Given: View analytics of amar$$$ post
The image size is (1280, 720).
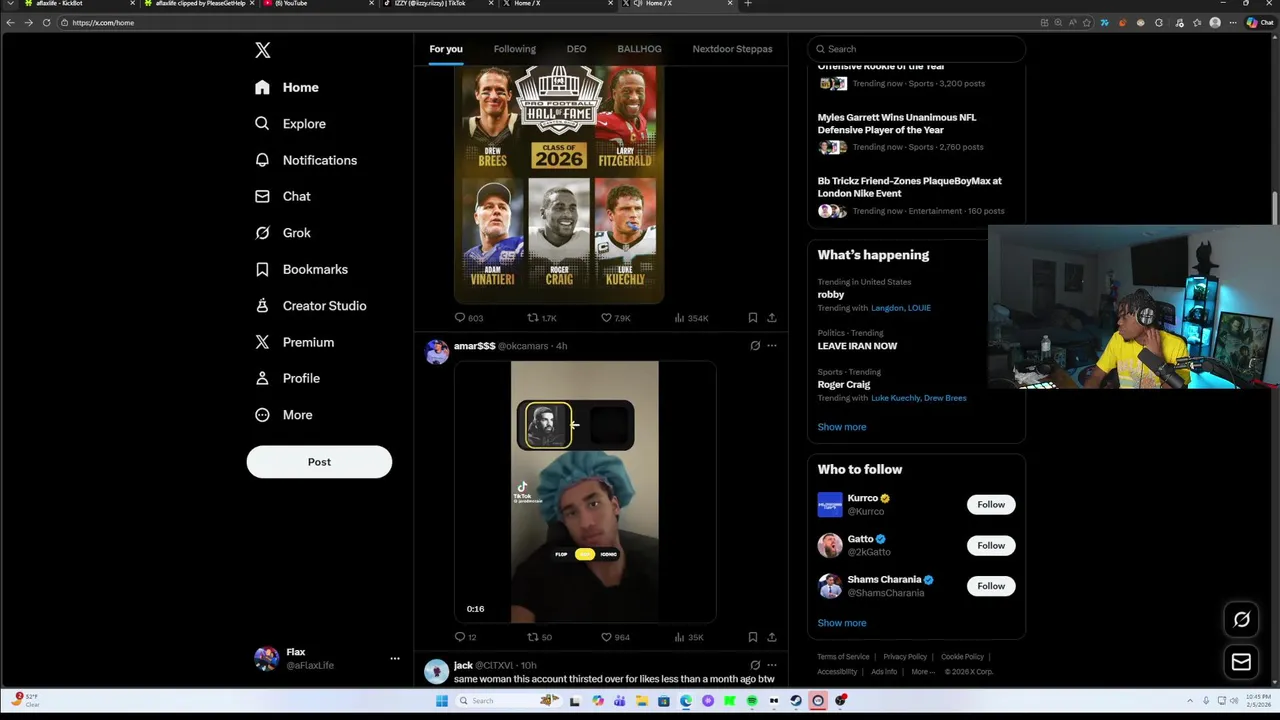Looking at the screenshot, I should [x=689, y=637].
